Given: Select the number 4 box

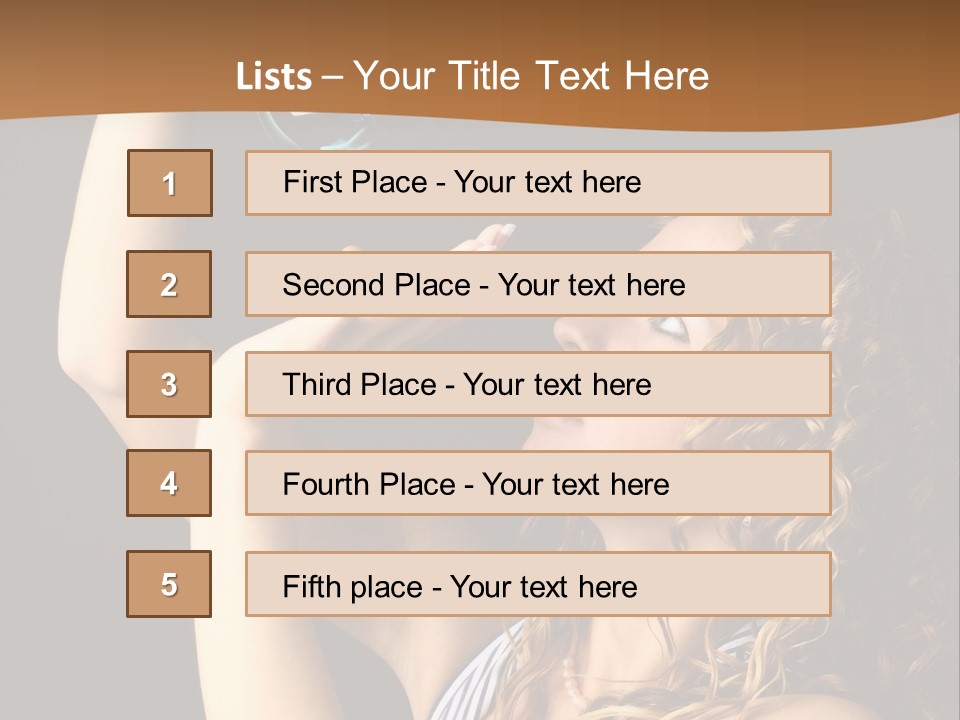Looking at the screenshot, I should tap(169, 483).
